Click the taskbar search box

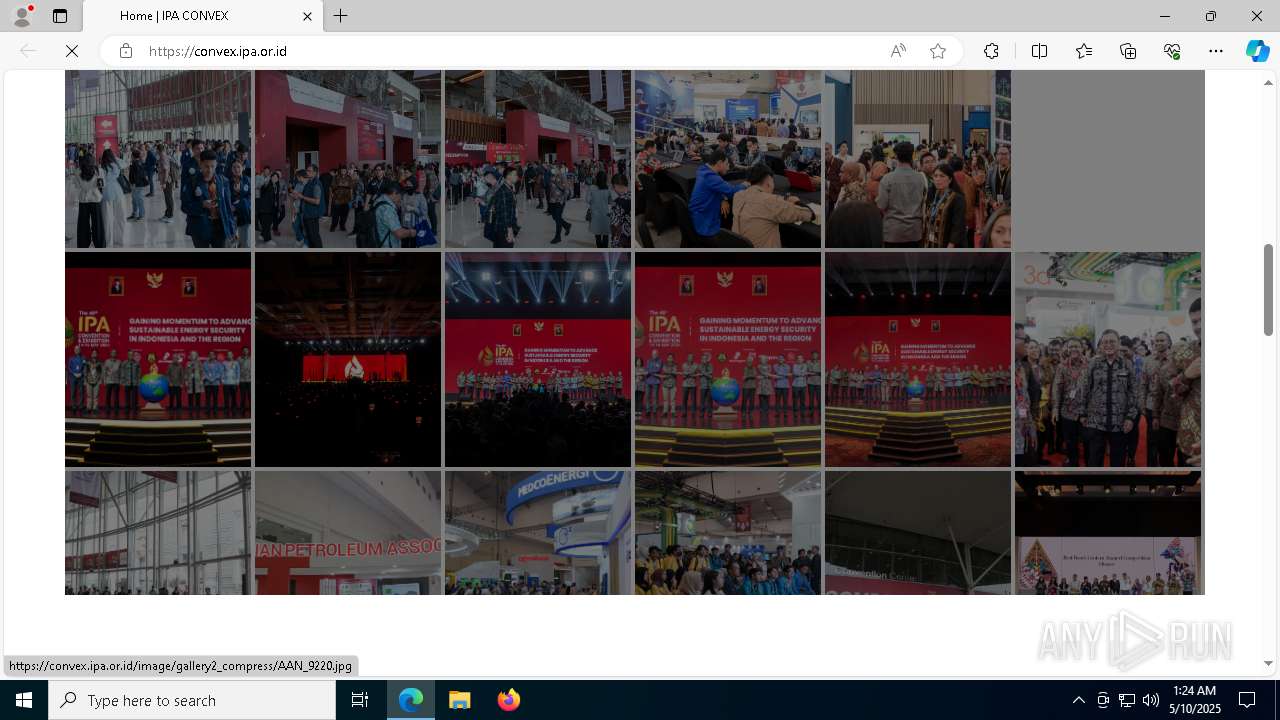[x=192, y=700]
